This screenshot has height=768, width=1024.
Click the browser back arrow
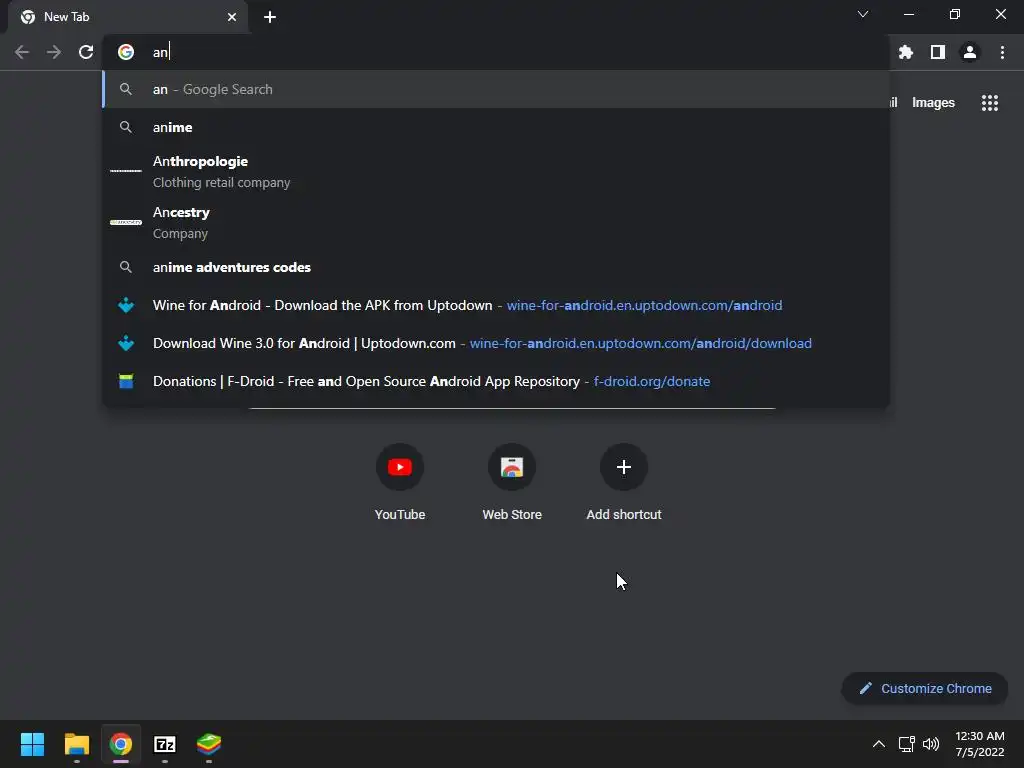[x=22, y=52]
